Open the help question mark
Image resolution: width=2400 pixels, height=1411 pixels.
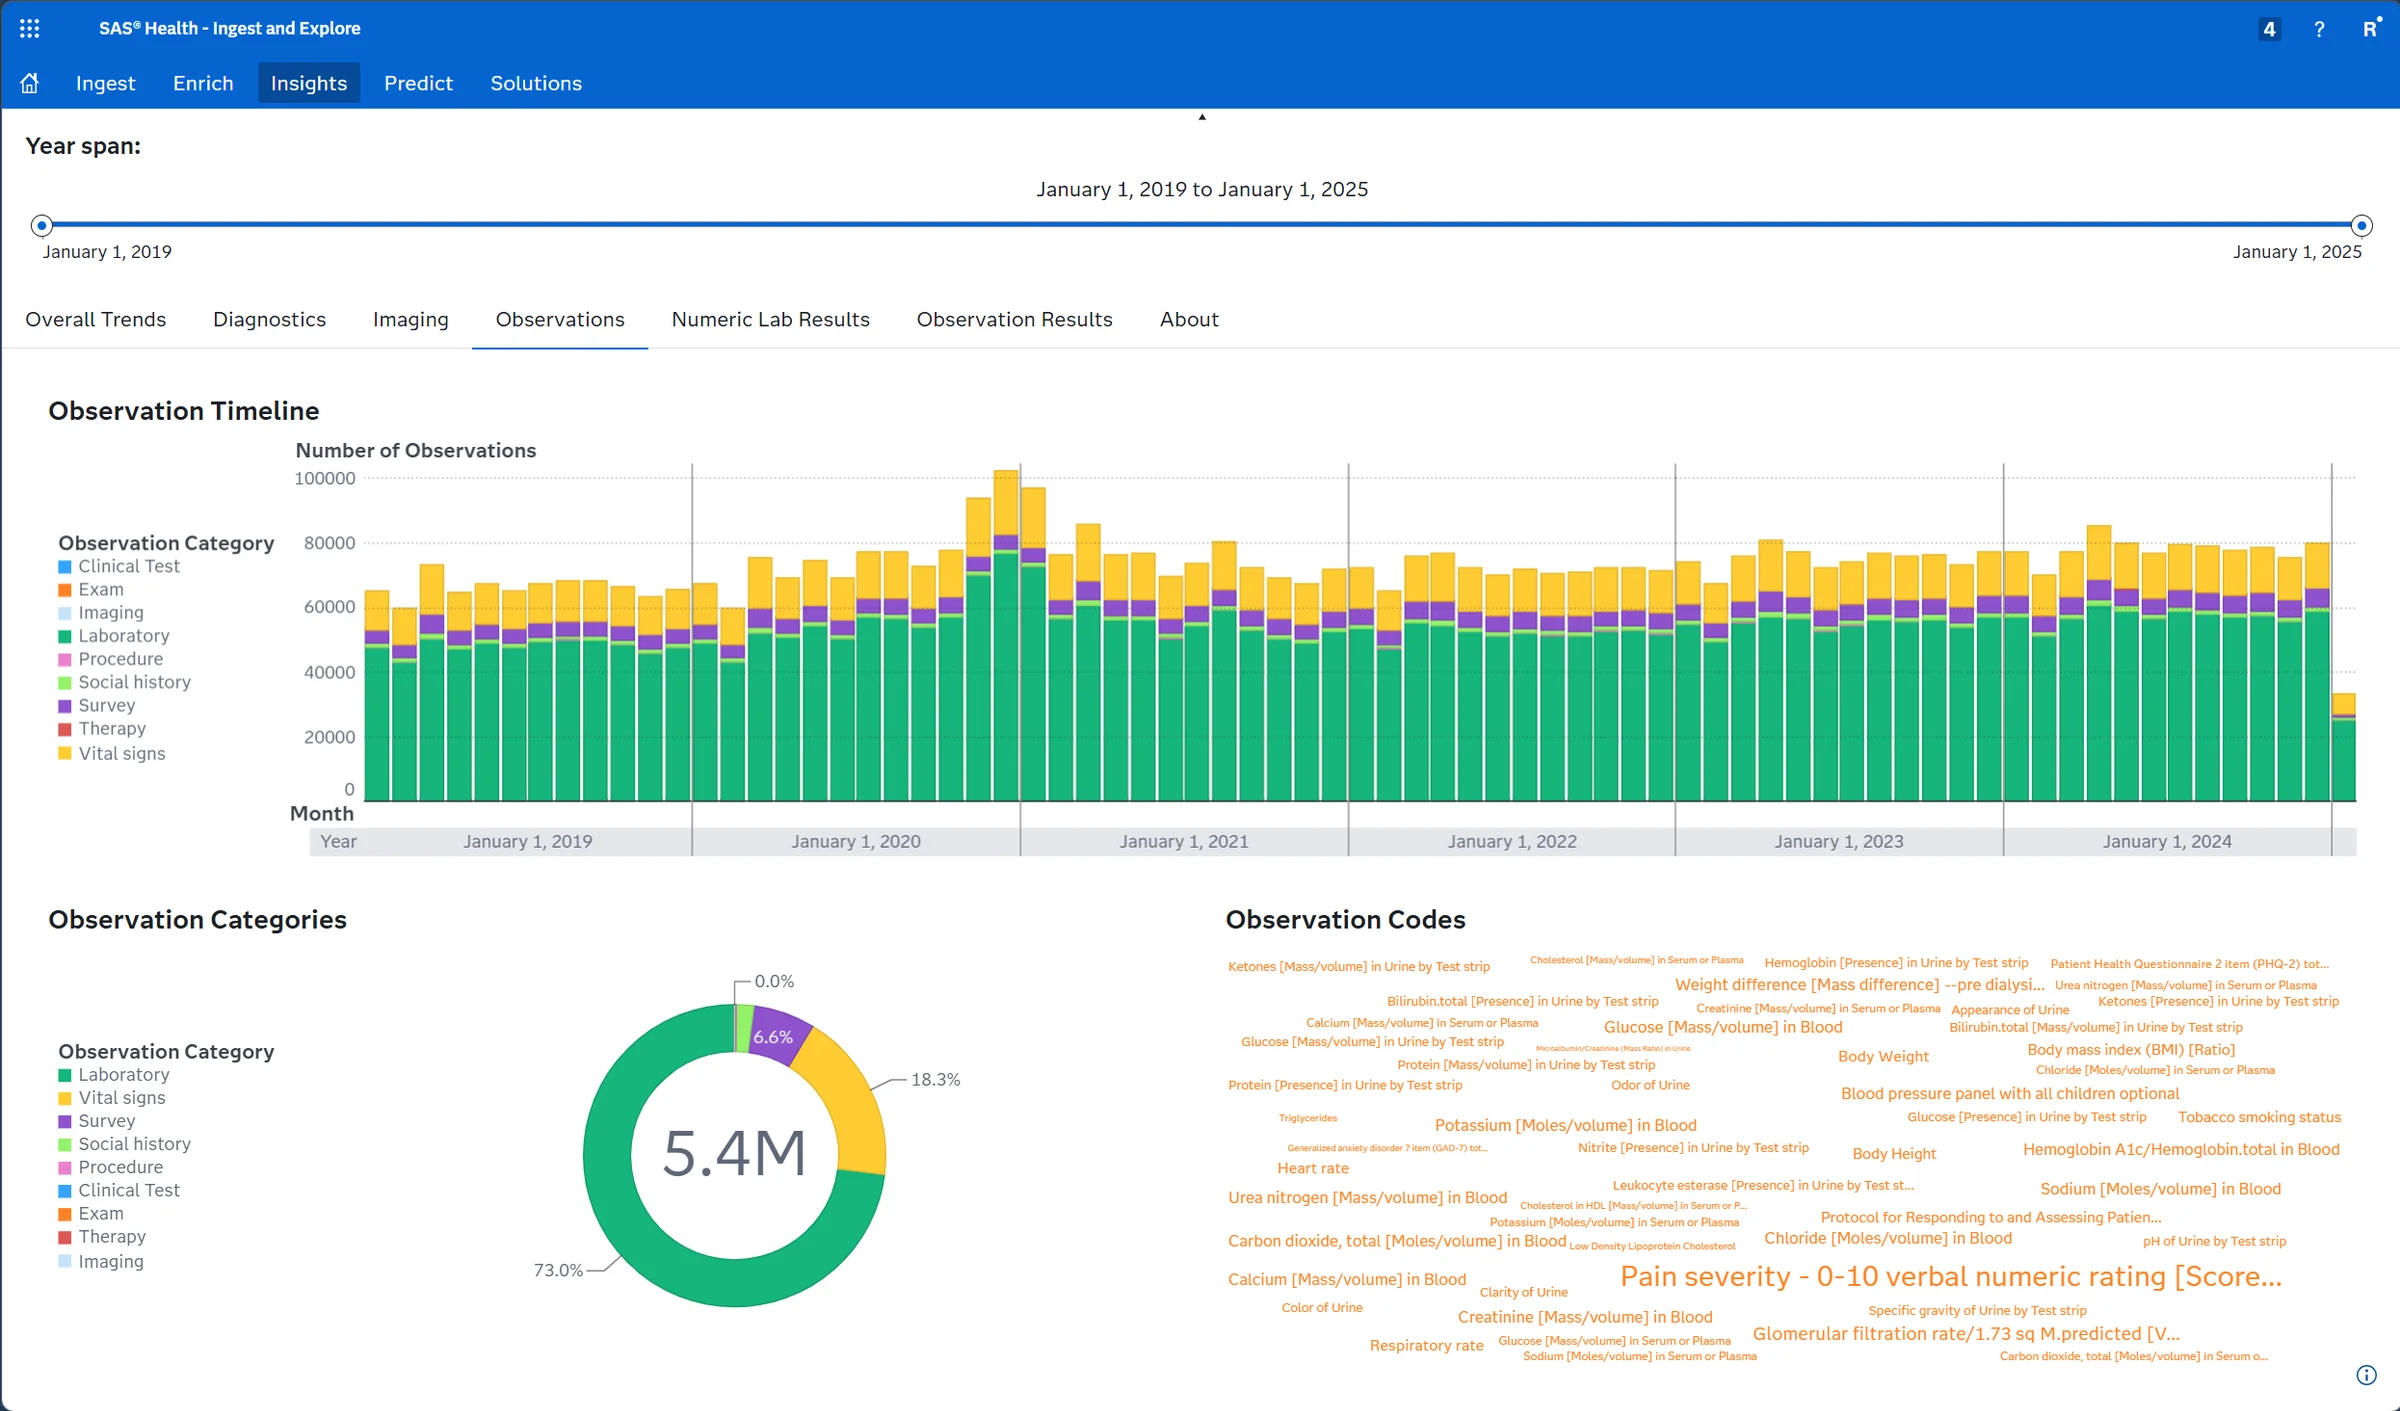pos(2319,29)
